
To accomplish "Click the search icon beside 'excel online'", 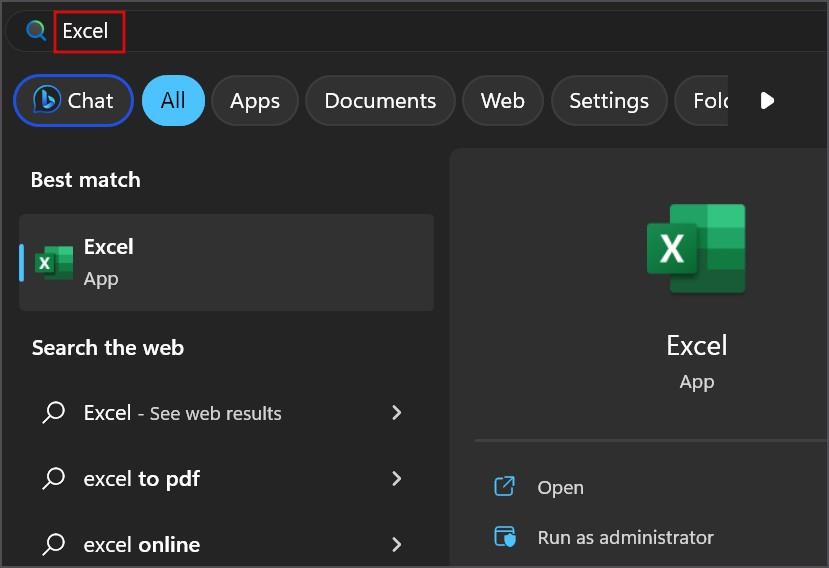I will [x=53, y=544].
